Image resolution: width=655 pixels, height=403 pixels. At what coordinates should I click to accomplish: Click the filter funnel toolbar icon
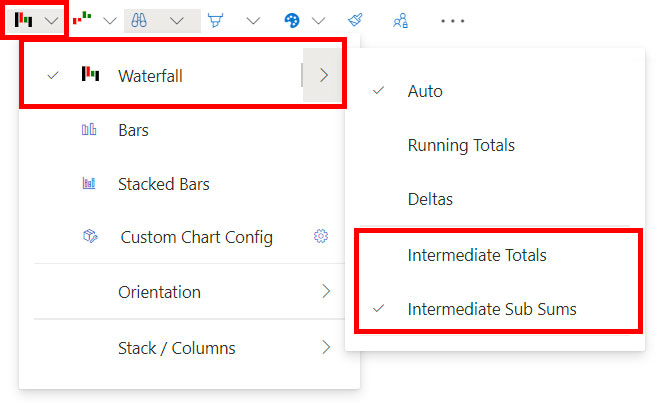pos(216,20)
